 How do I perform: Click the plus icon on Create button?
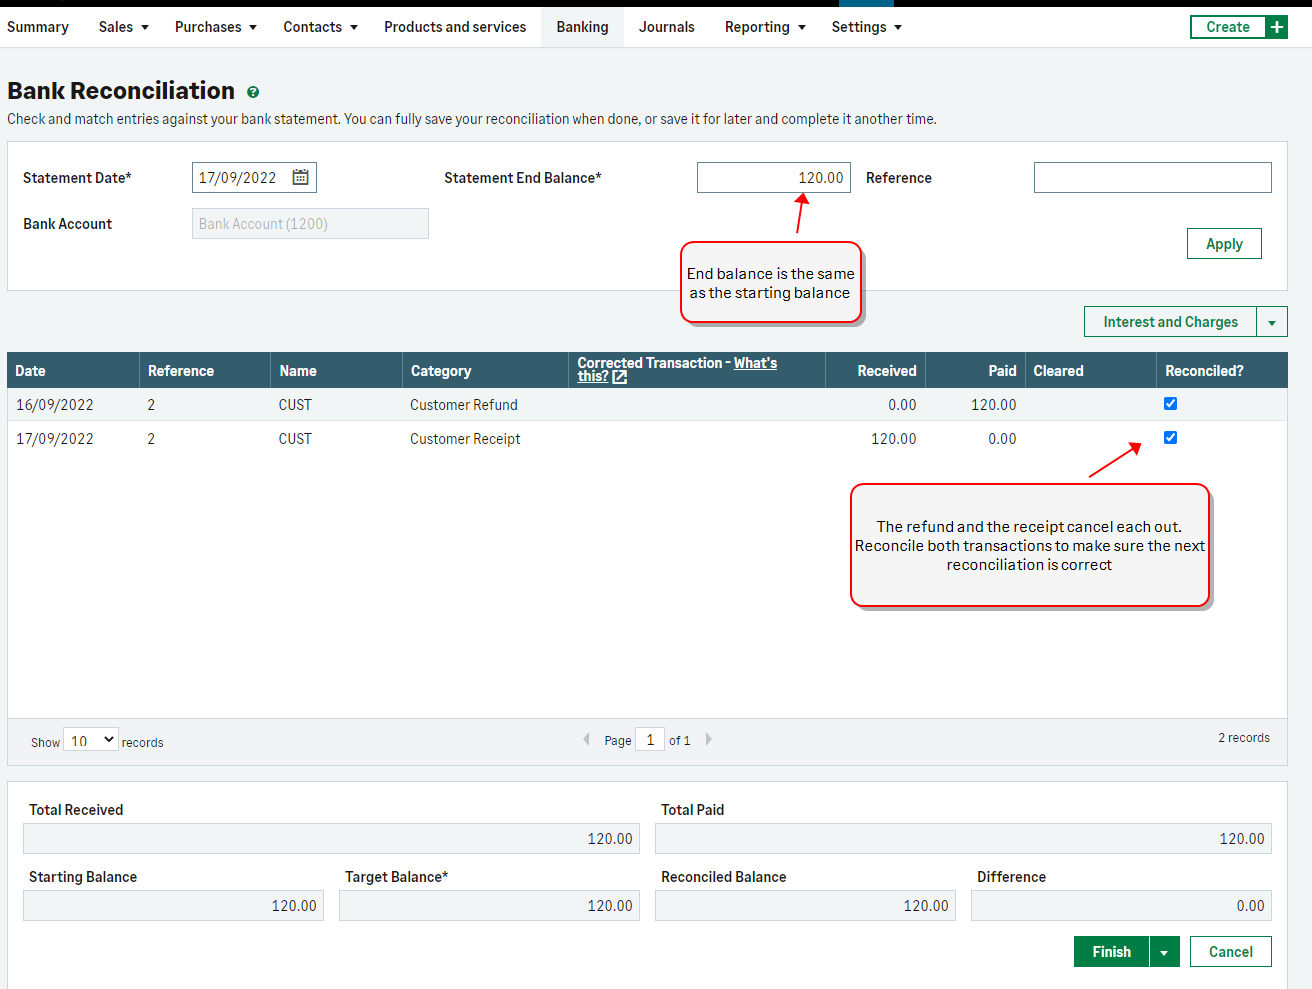pos(1276,27)
